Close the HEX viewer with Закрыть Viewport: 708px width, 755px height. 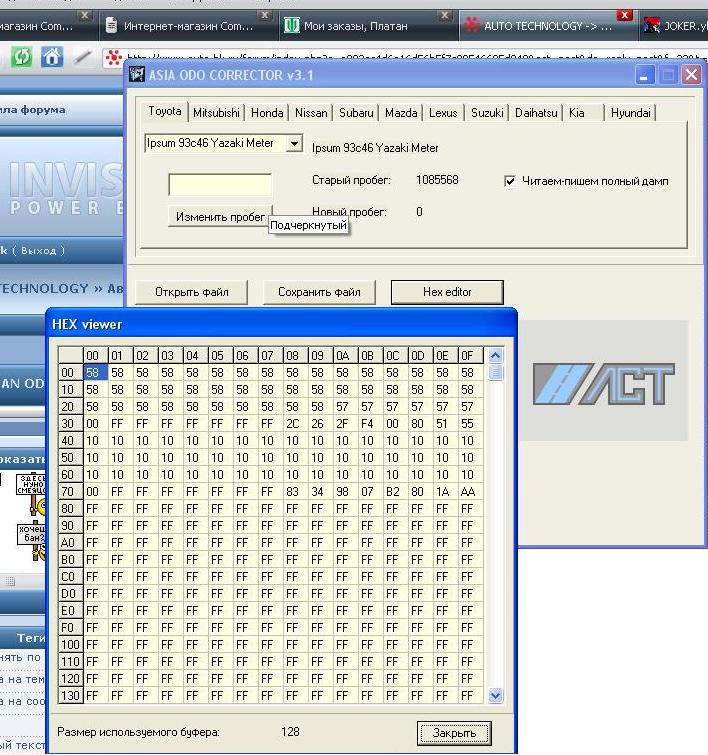[454, 733]
